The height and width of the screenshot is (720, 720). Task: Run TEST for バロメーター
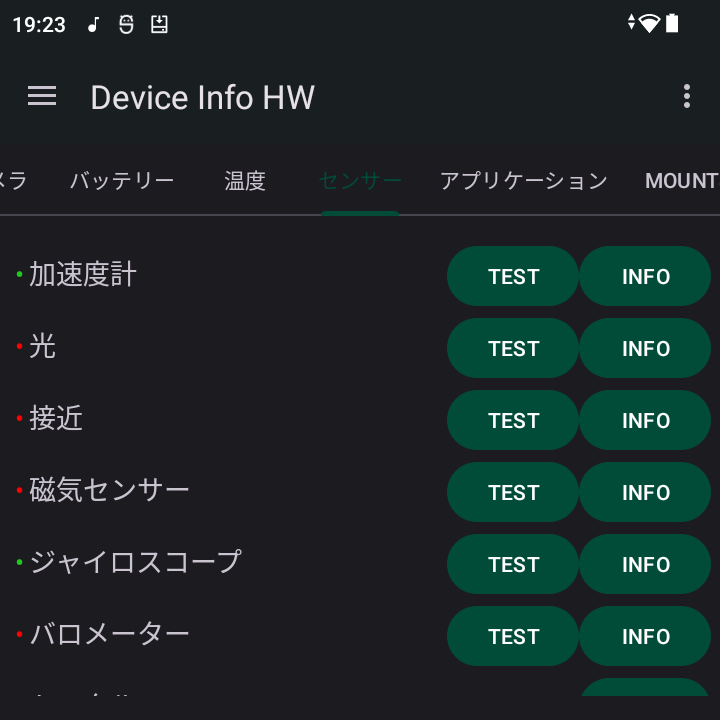(513, 636)
